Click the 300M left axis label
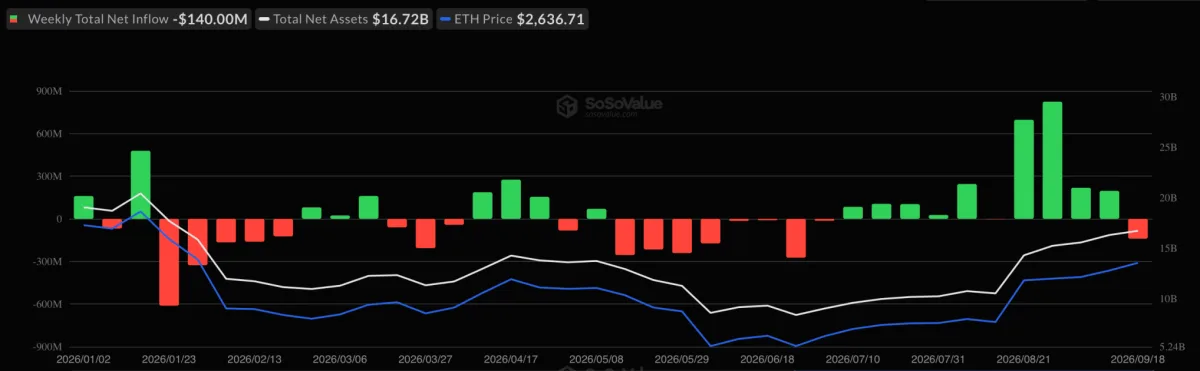 coord(48,176)
